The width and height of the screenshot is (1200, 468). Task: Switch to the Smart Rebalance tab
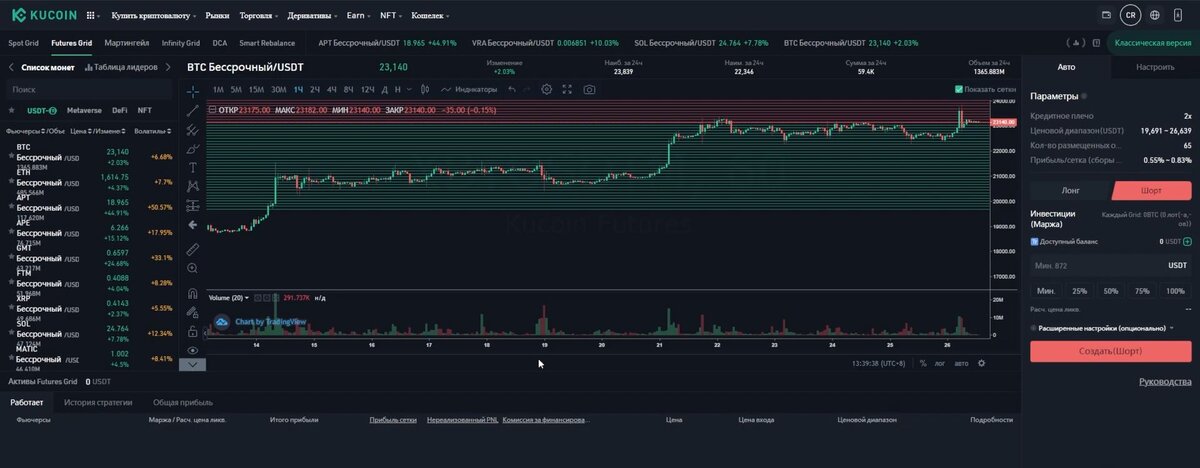[267, 43]
